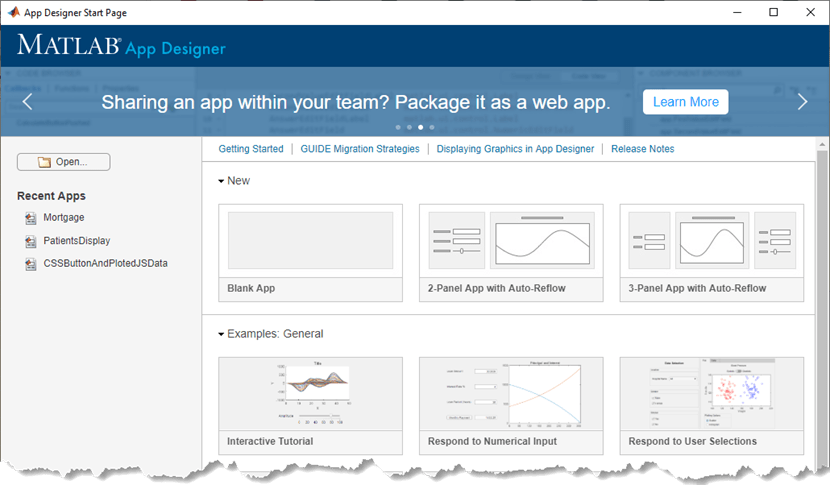Create a 3-Panel App with Auto-Reflow
The image size is (830, 485).
[711, 253]
